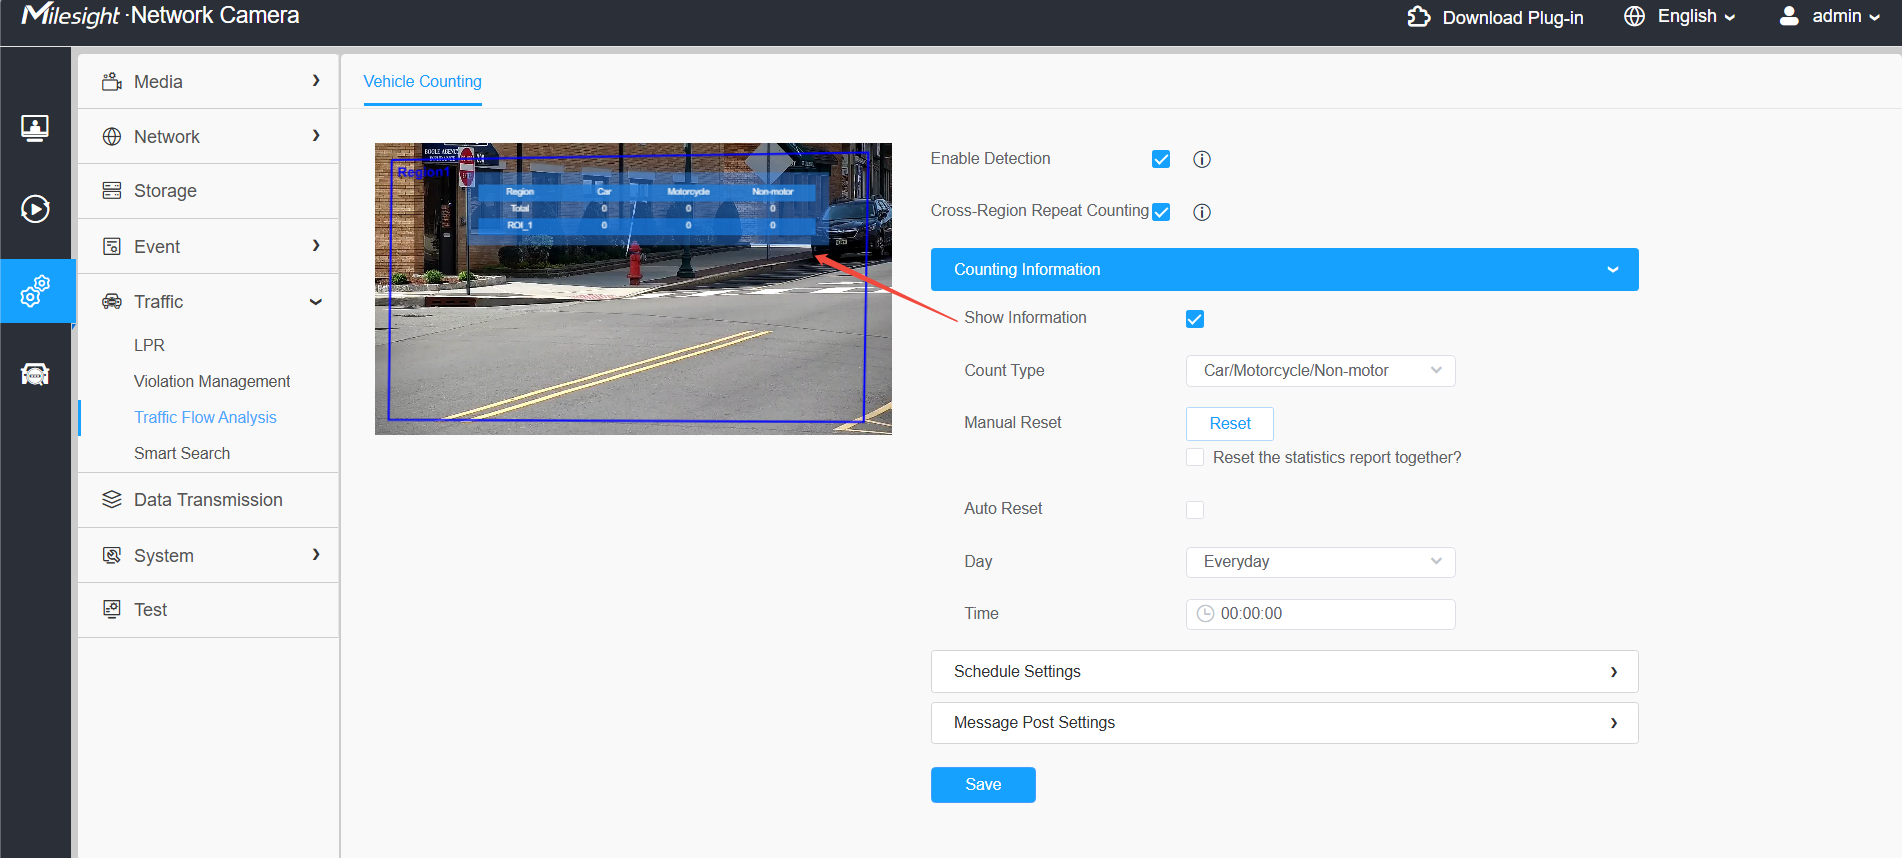Click the Save button
The image size is (1902, 858).
point(983,785)
